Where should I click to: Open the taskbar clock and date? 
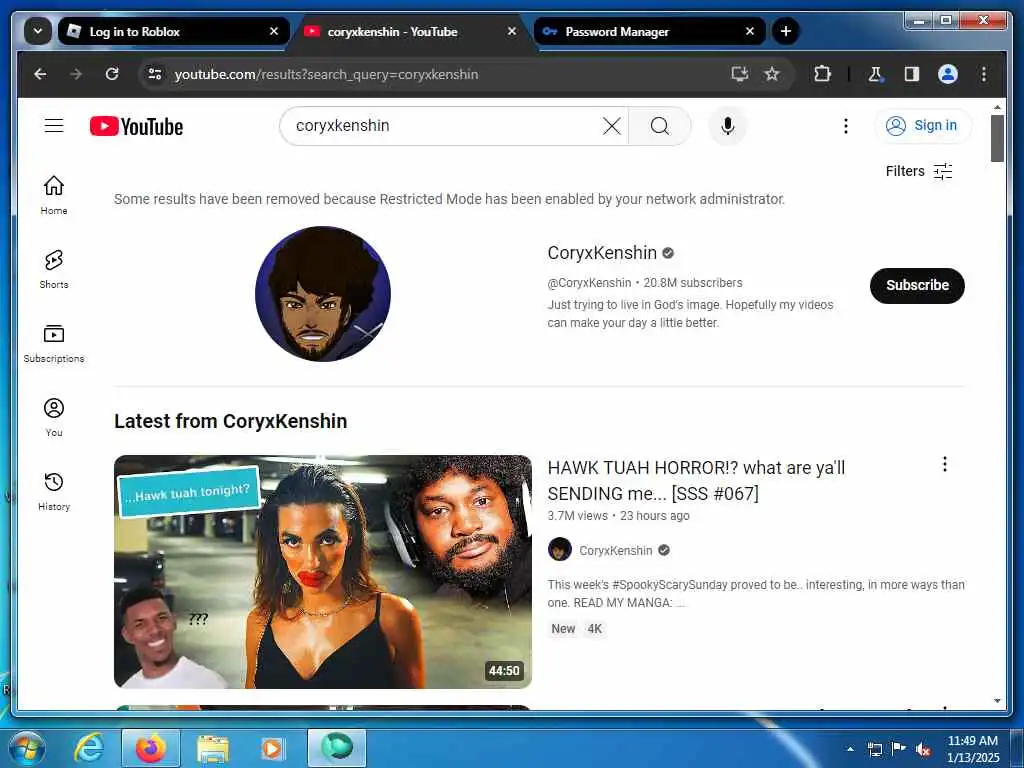click(x=973, y=749)
